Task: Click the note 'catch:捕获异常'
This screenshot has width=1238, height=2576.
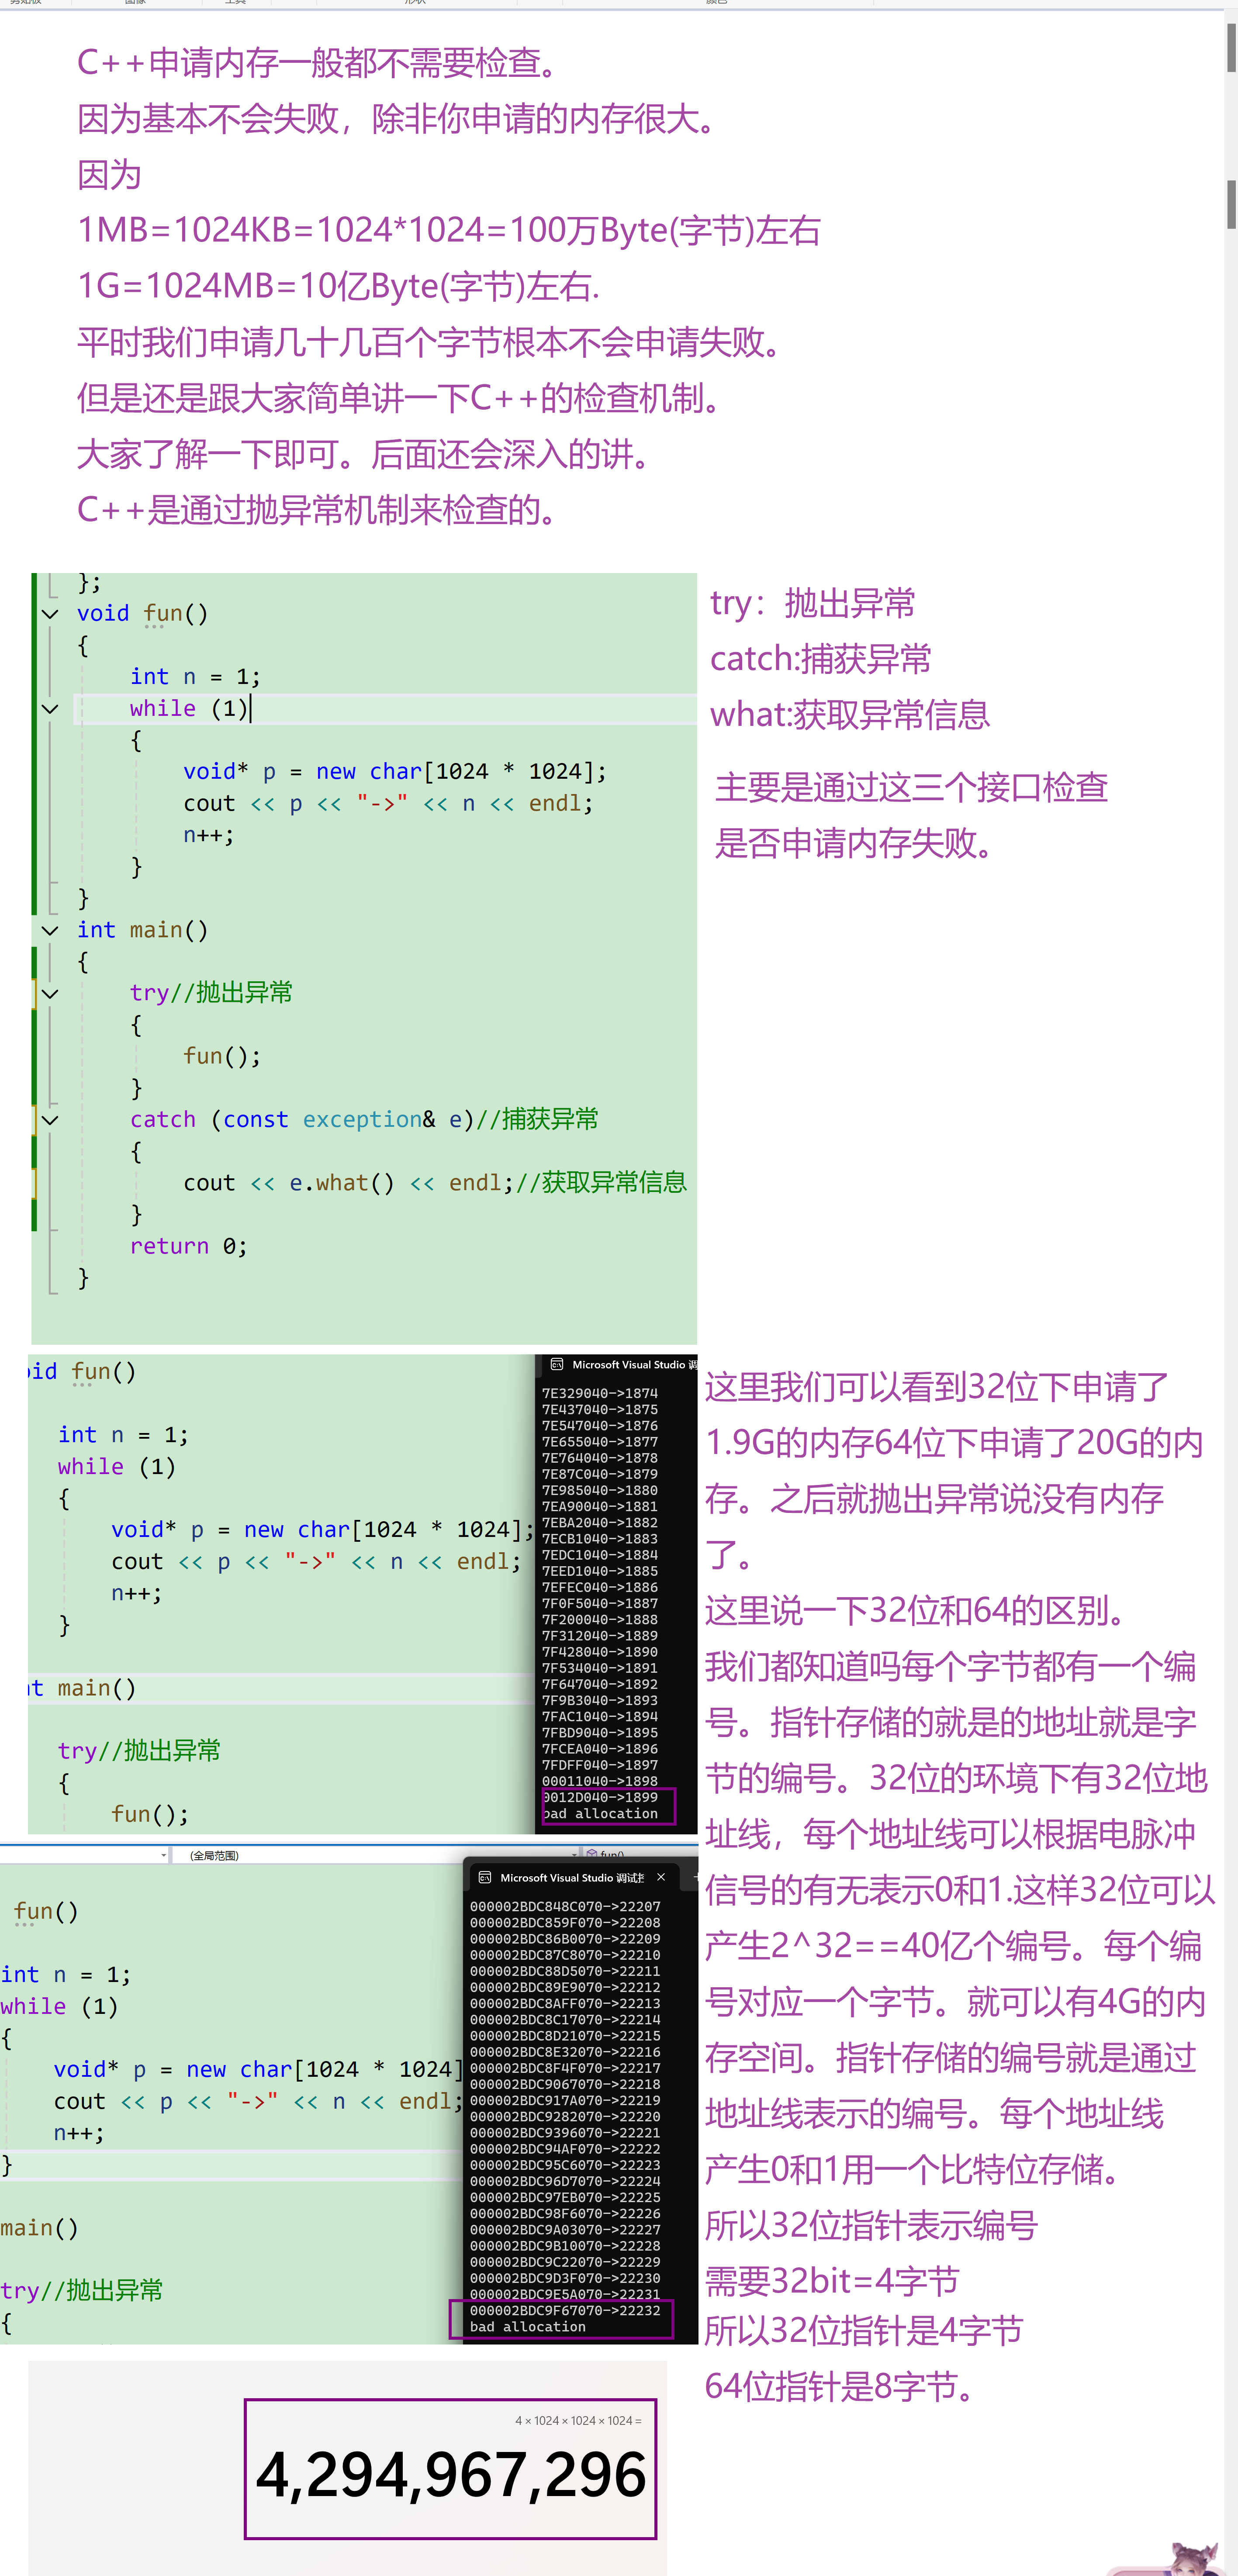Action: point(821,659)
